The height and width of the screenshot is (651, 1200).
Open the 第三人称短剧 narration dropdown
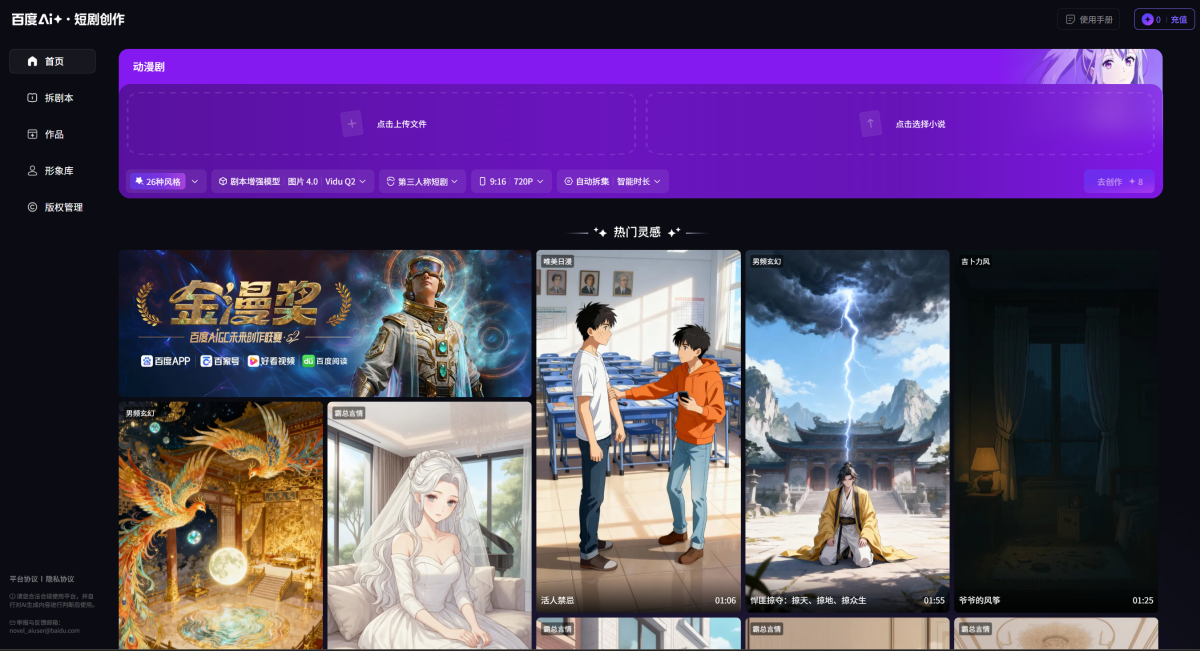454,182
